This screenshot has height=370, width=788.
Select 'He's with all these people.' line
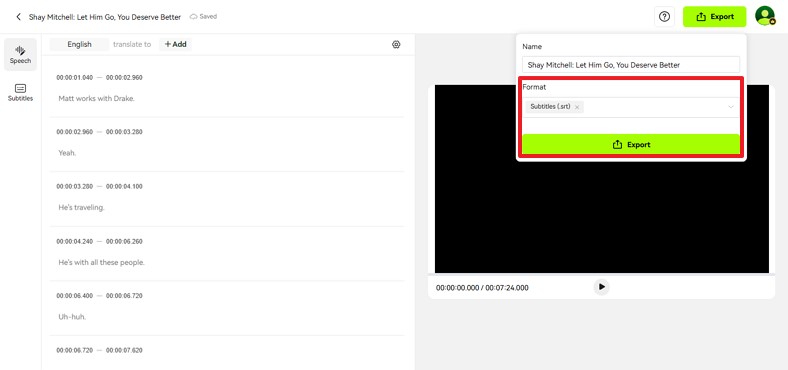[x=102, y=262]
